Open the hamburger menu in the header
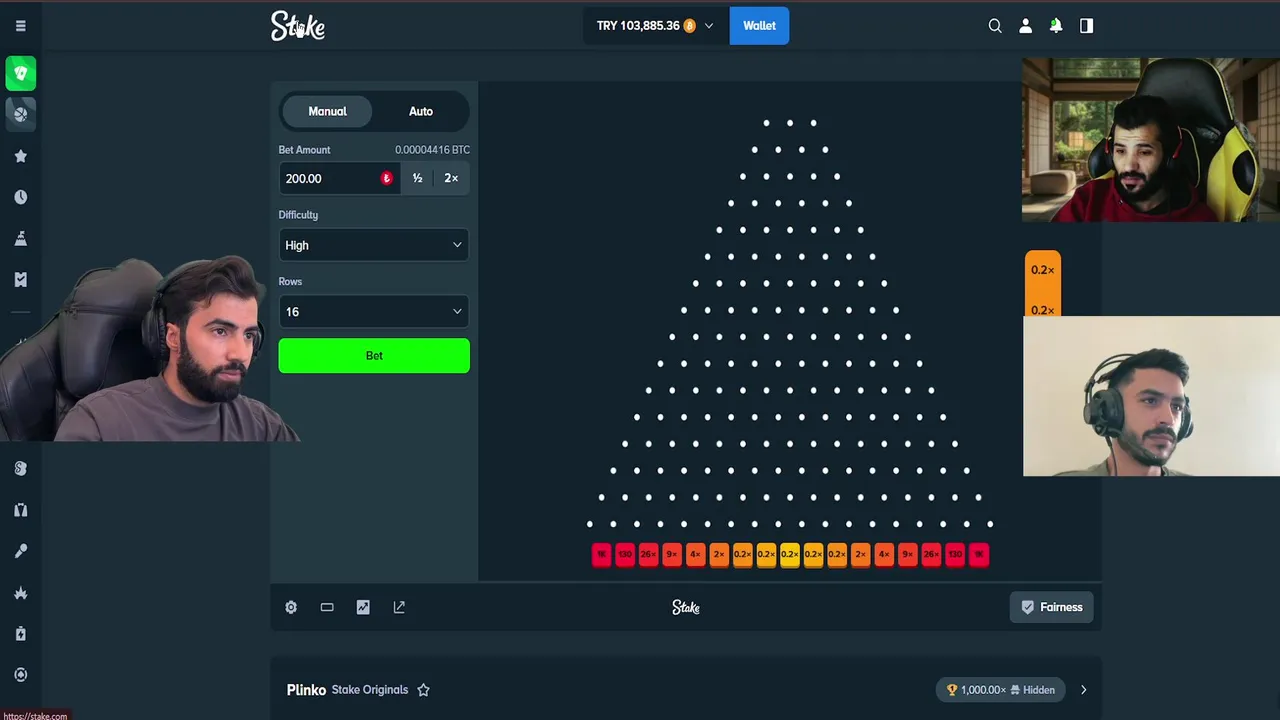Viewport: 1280px width, 720px height. [20, 26]
